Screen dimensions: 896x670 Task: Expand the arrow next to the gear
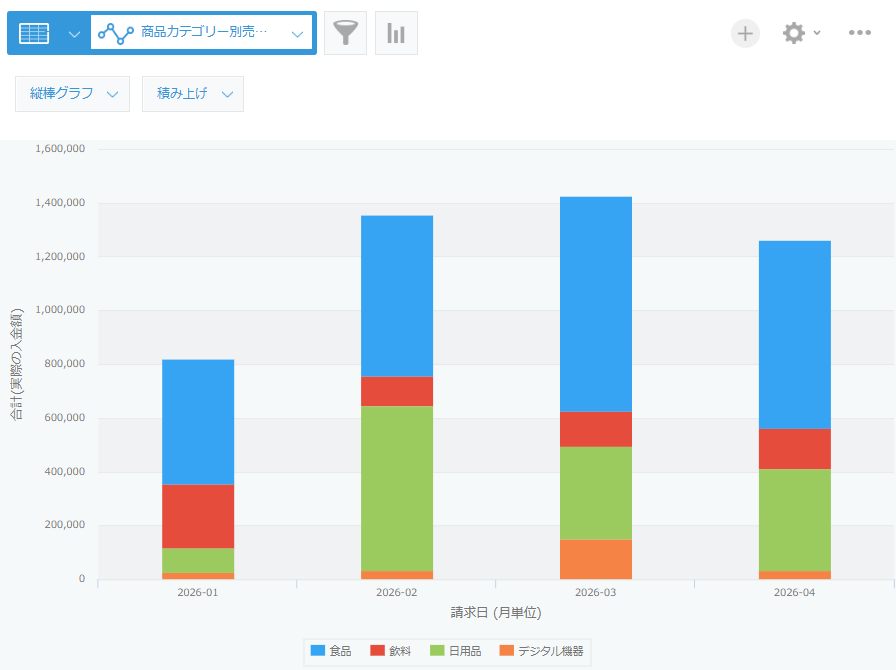817,33
